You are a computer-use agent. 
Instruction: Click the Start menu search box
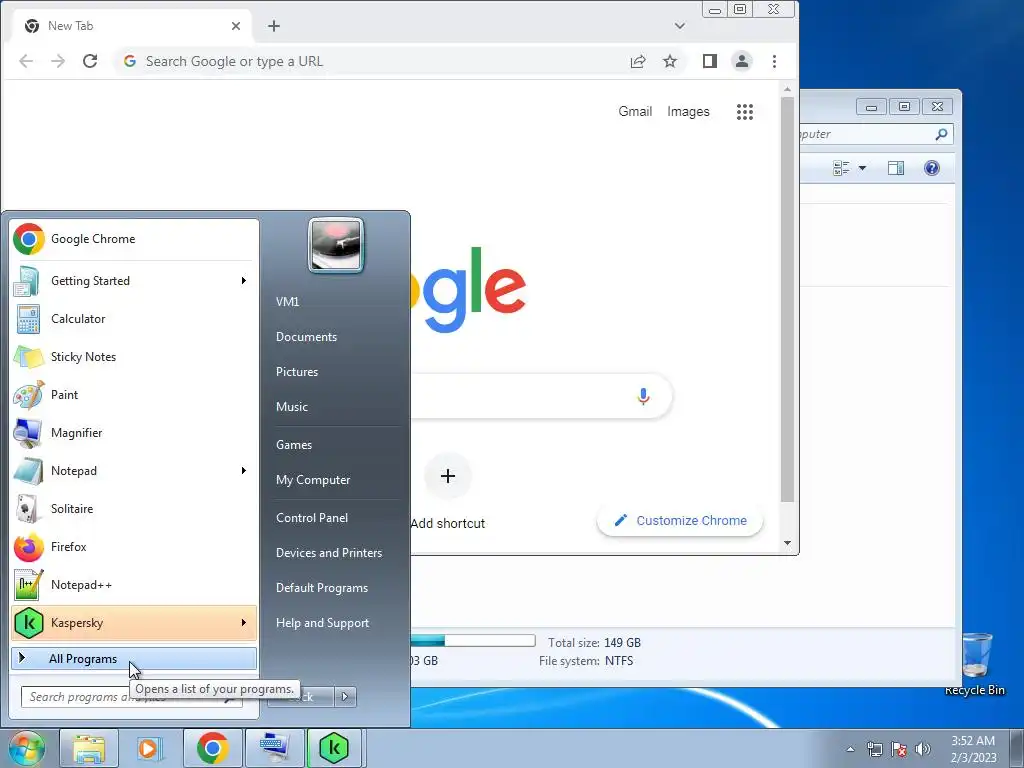pyautogui.click(x=131, y=697)
